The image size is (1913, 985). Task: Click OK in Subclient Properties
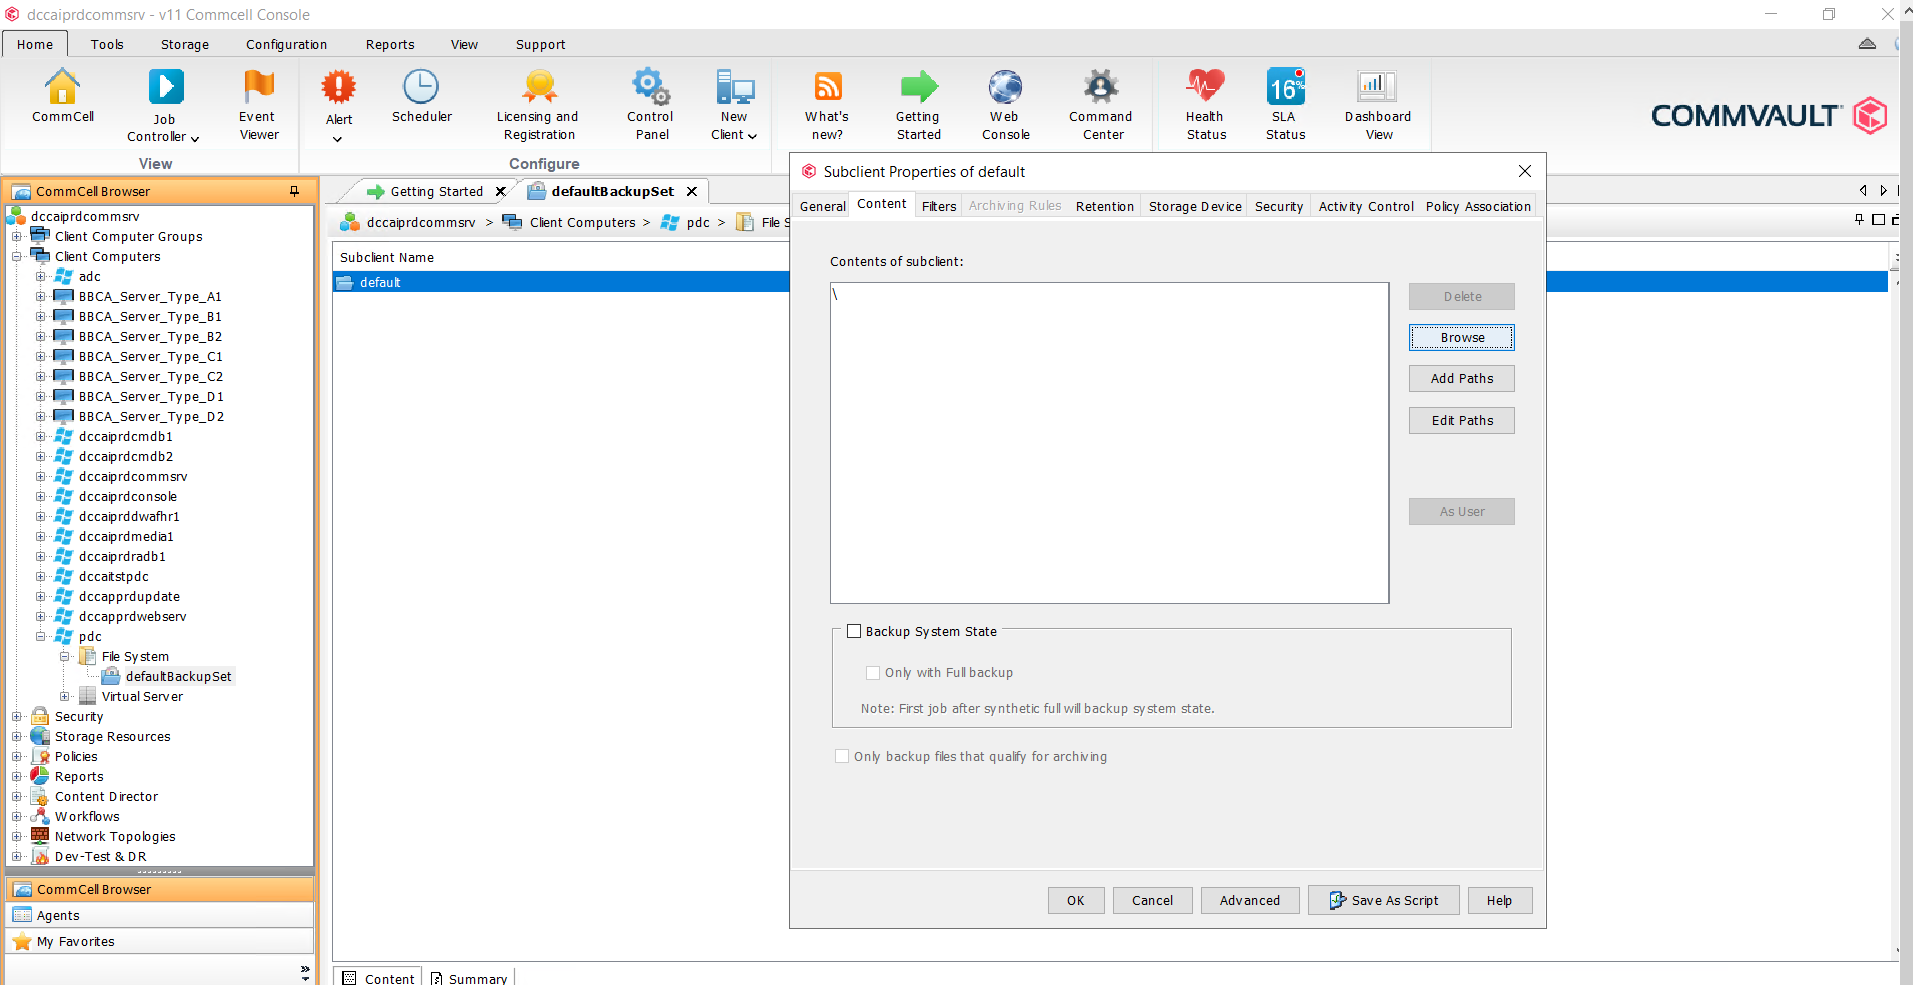(1076, 900)
